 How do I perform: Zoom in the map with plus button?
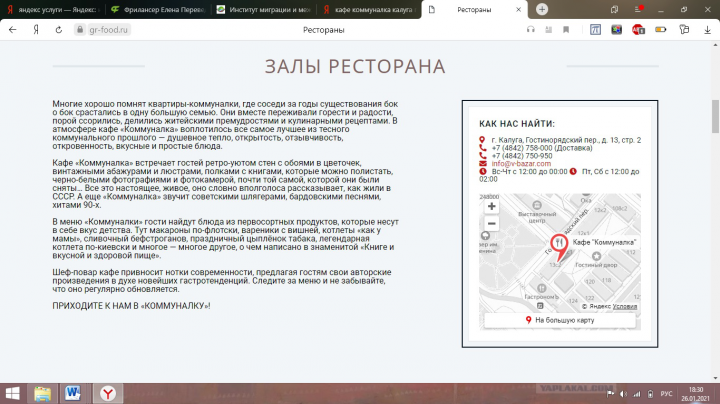(x=491, y=207)
